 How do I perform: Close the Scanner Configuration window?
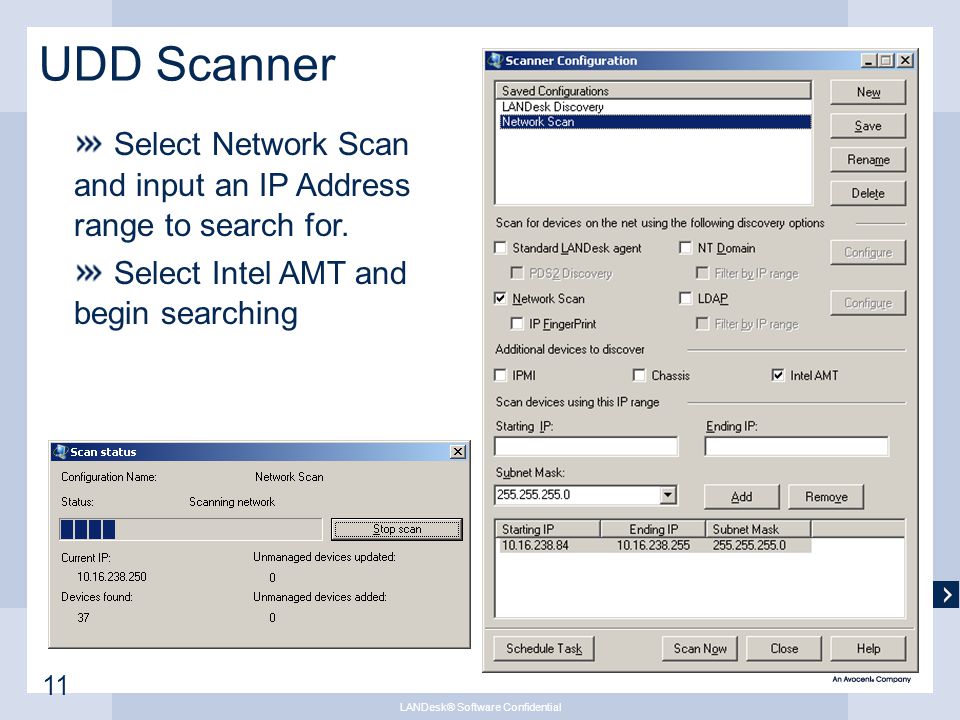click(x=905, y=60)
